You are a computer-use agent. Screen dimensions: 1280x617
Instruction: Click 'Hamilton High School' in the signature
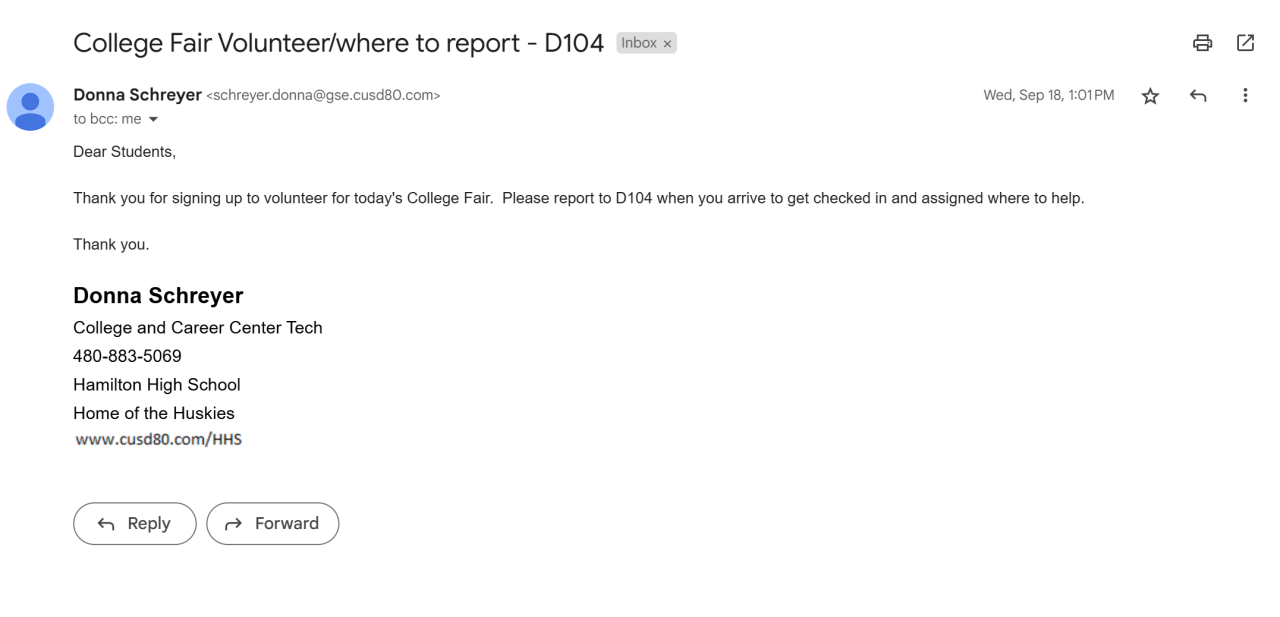[157, 385]
